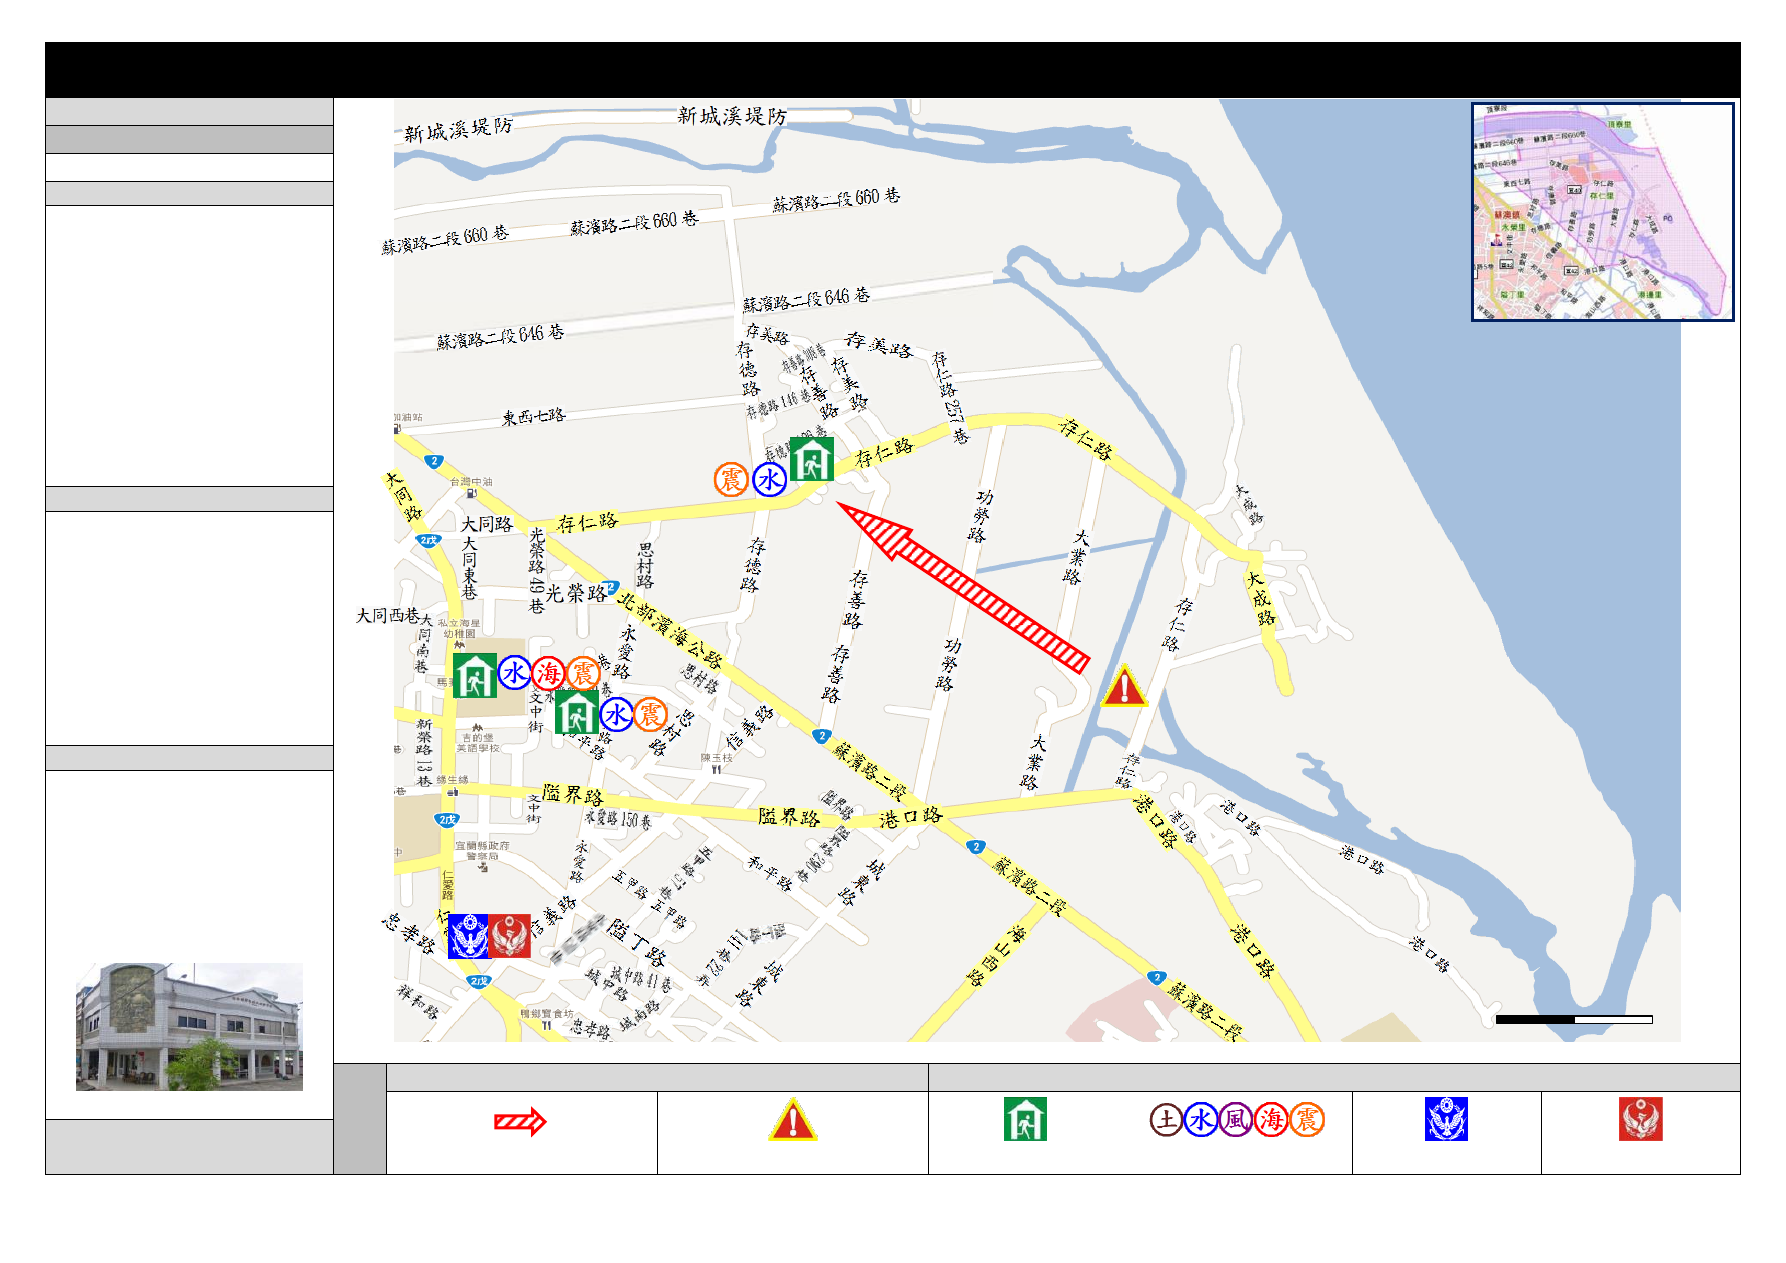Screen dimensions: 1786x1263
Task: Click fire department emblem in legend
Action: [x=1641, y=1119]
